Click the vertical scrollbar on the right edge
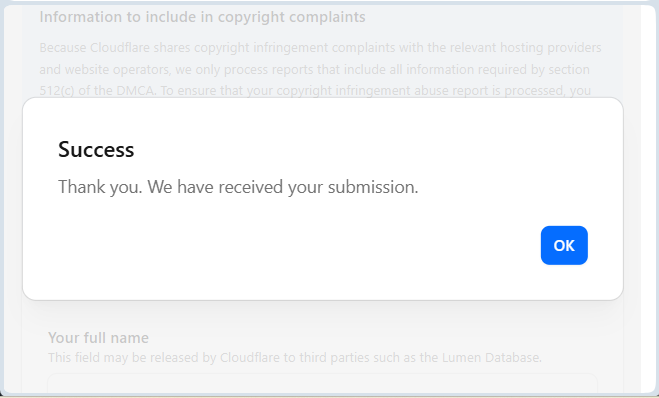The width and height of the screenshot is (659, 398). tap(648, 200)
